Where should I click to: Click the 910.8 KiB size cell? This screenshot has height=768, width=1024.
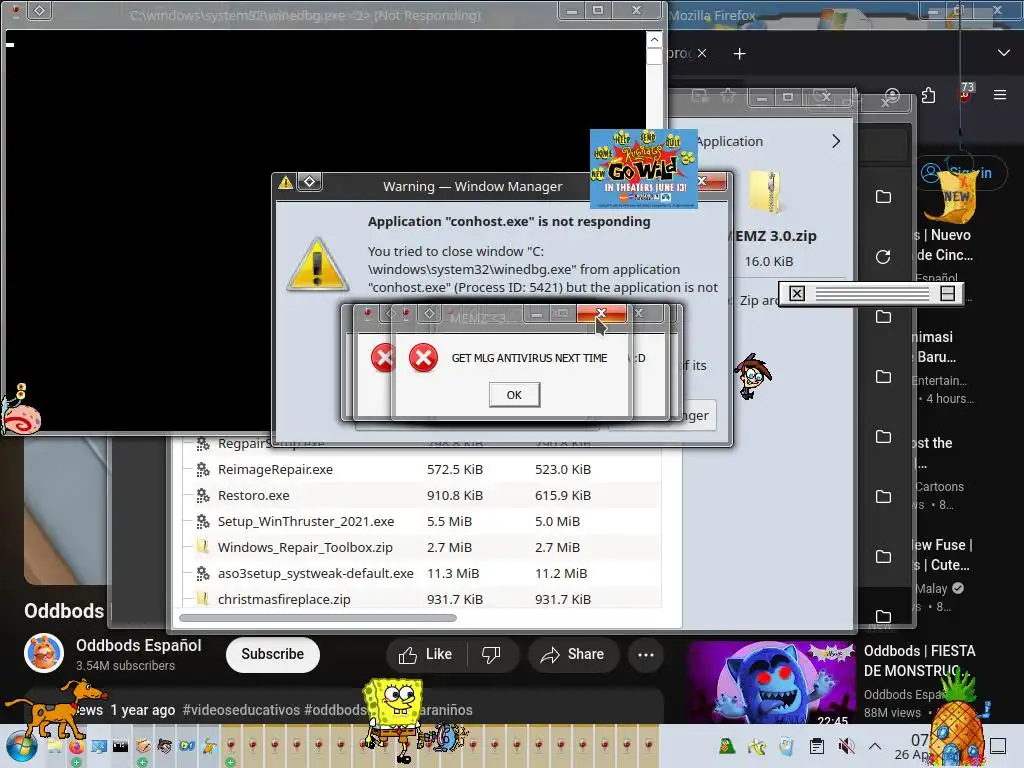pos(455,496)
